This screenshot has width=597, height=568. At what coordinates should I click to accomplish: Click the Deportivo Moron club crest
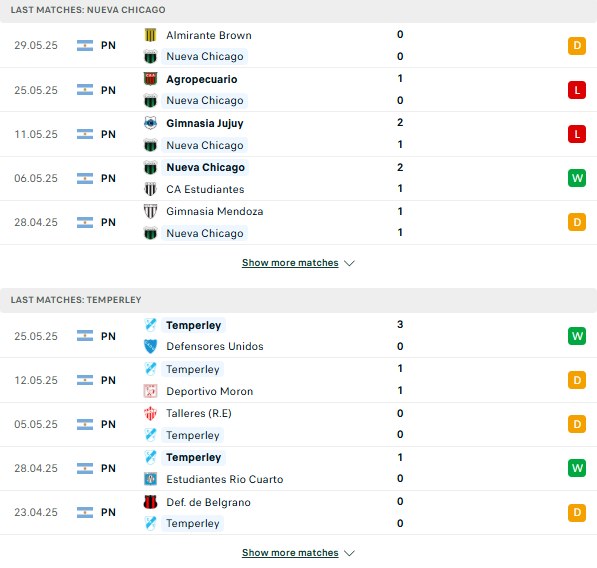[x=150, y=391]
